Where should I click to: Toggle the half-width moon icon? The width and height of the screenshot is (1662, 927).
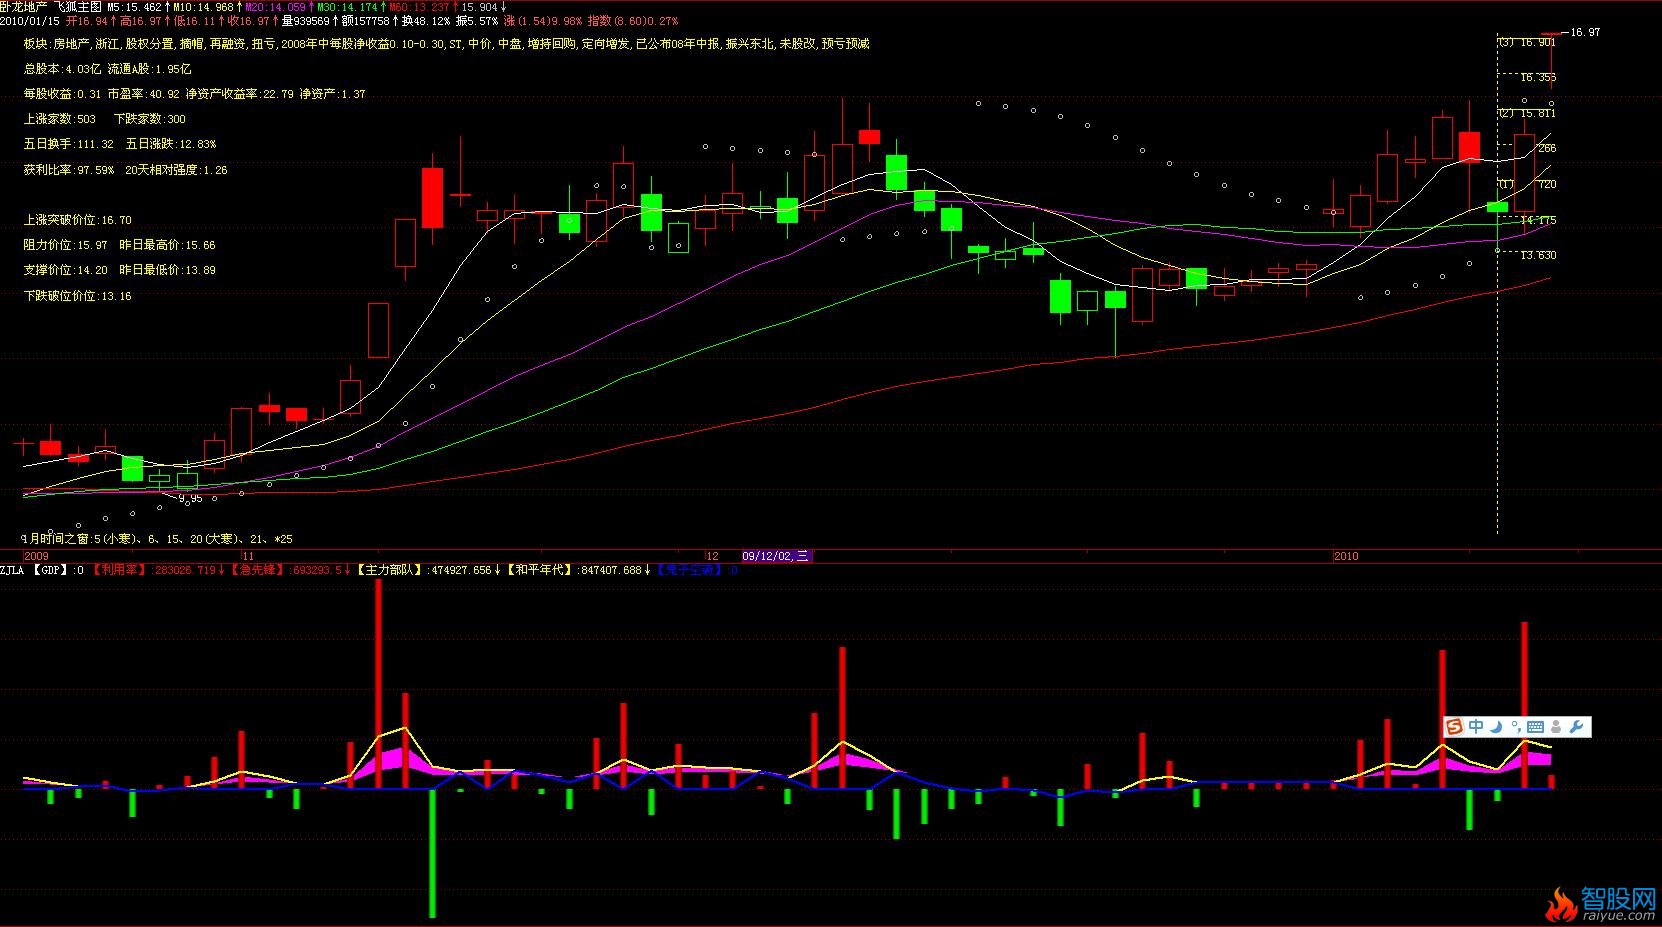(1497, 727)
